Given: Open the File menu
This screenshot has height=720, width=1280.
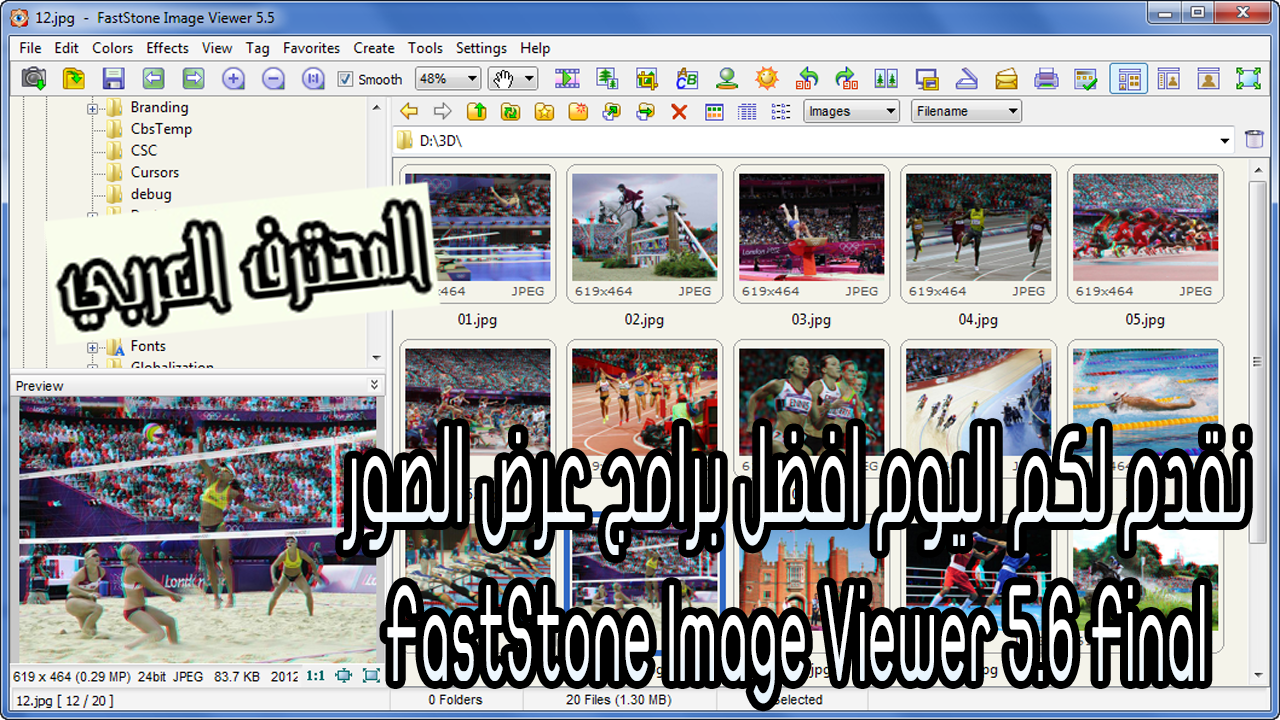Looking at the screenshot, I should coord(30,48).
